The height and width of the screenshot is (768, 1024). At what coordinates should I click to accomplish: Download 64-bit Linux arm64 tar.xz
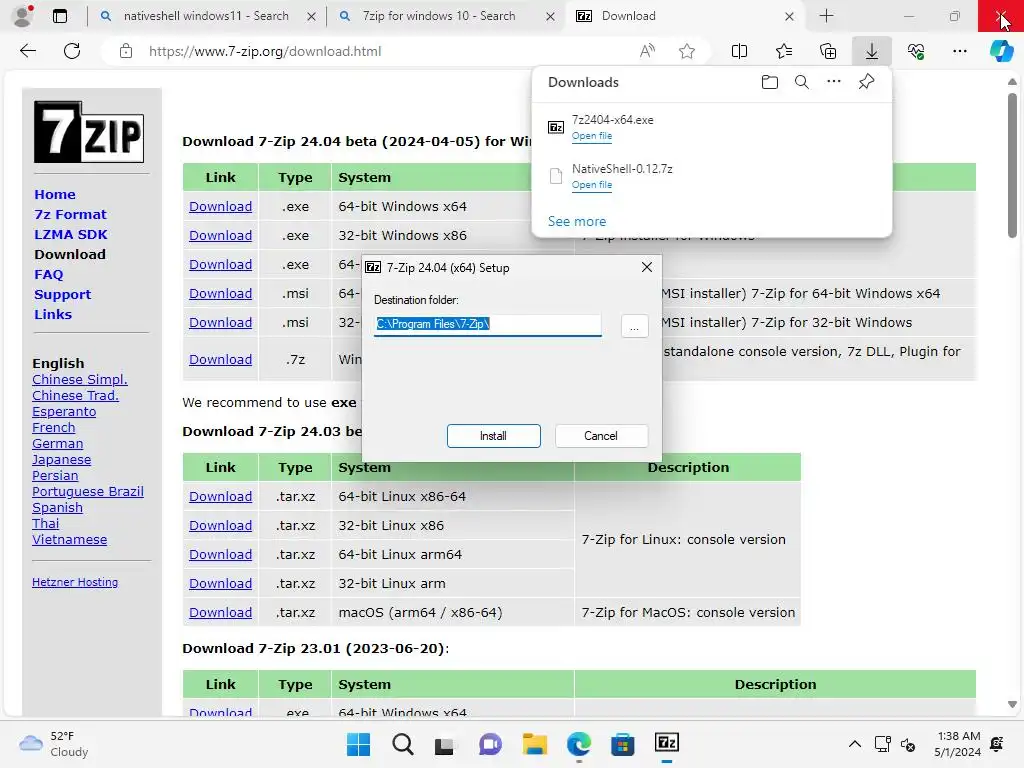[220, 554]
